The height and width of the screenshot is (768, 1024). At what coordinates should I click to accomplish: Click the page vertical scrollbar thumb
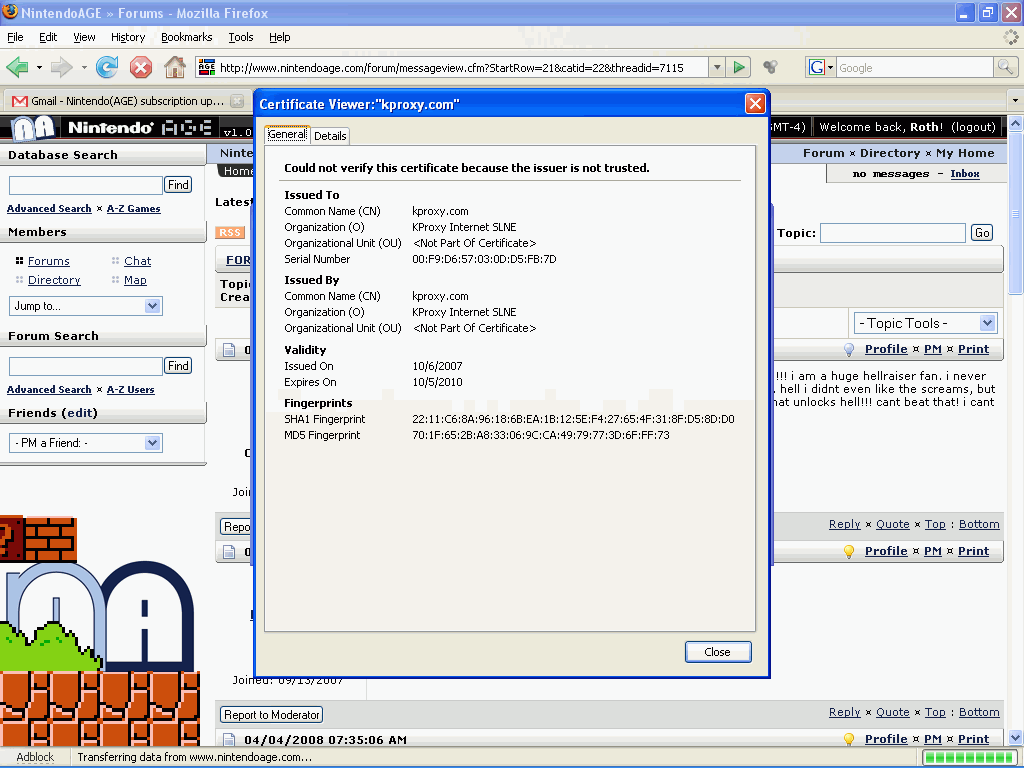[x=1015, y=213]
